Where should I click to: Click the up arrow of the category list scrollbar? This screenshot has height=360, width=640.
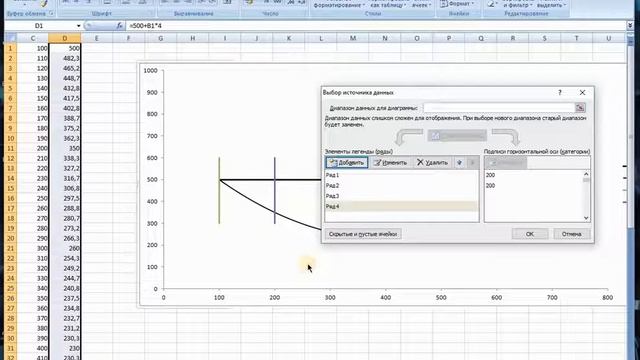pos(586,174)
